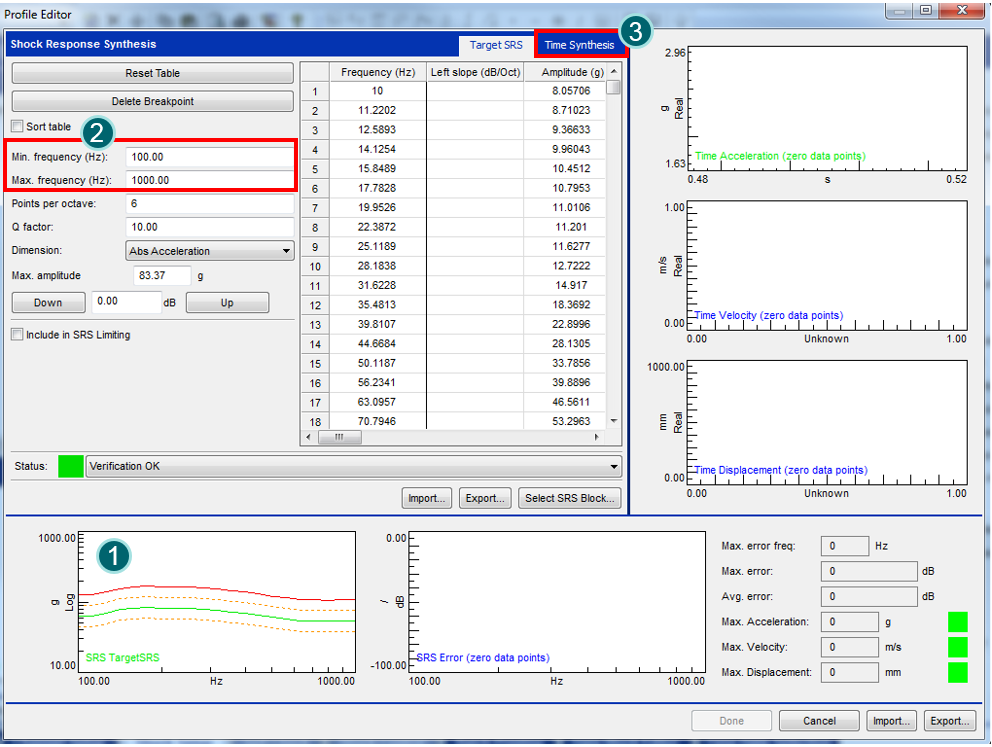Click the Q factor input field

[x=209, y=227]
